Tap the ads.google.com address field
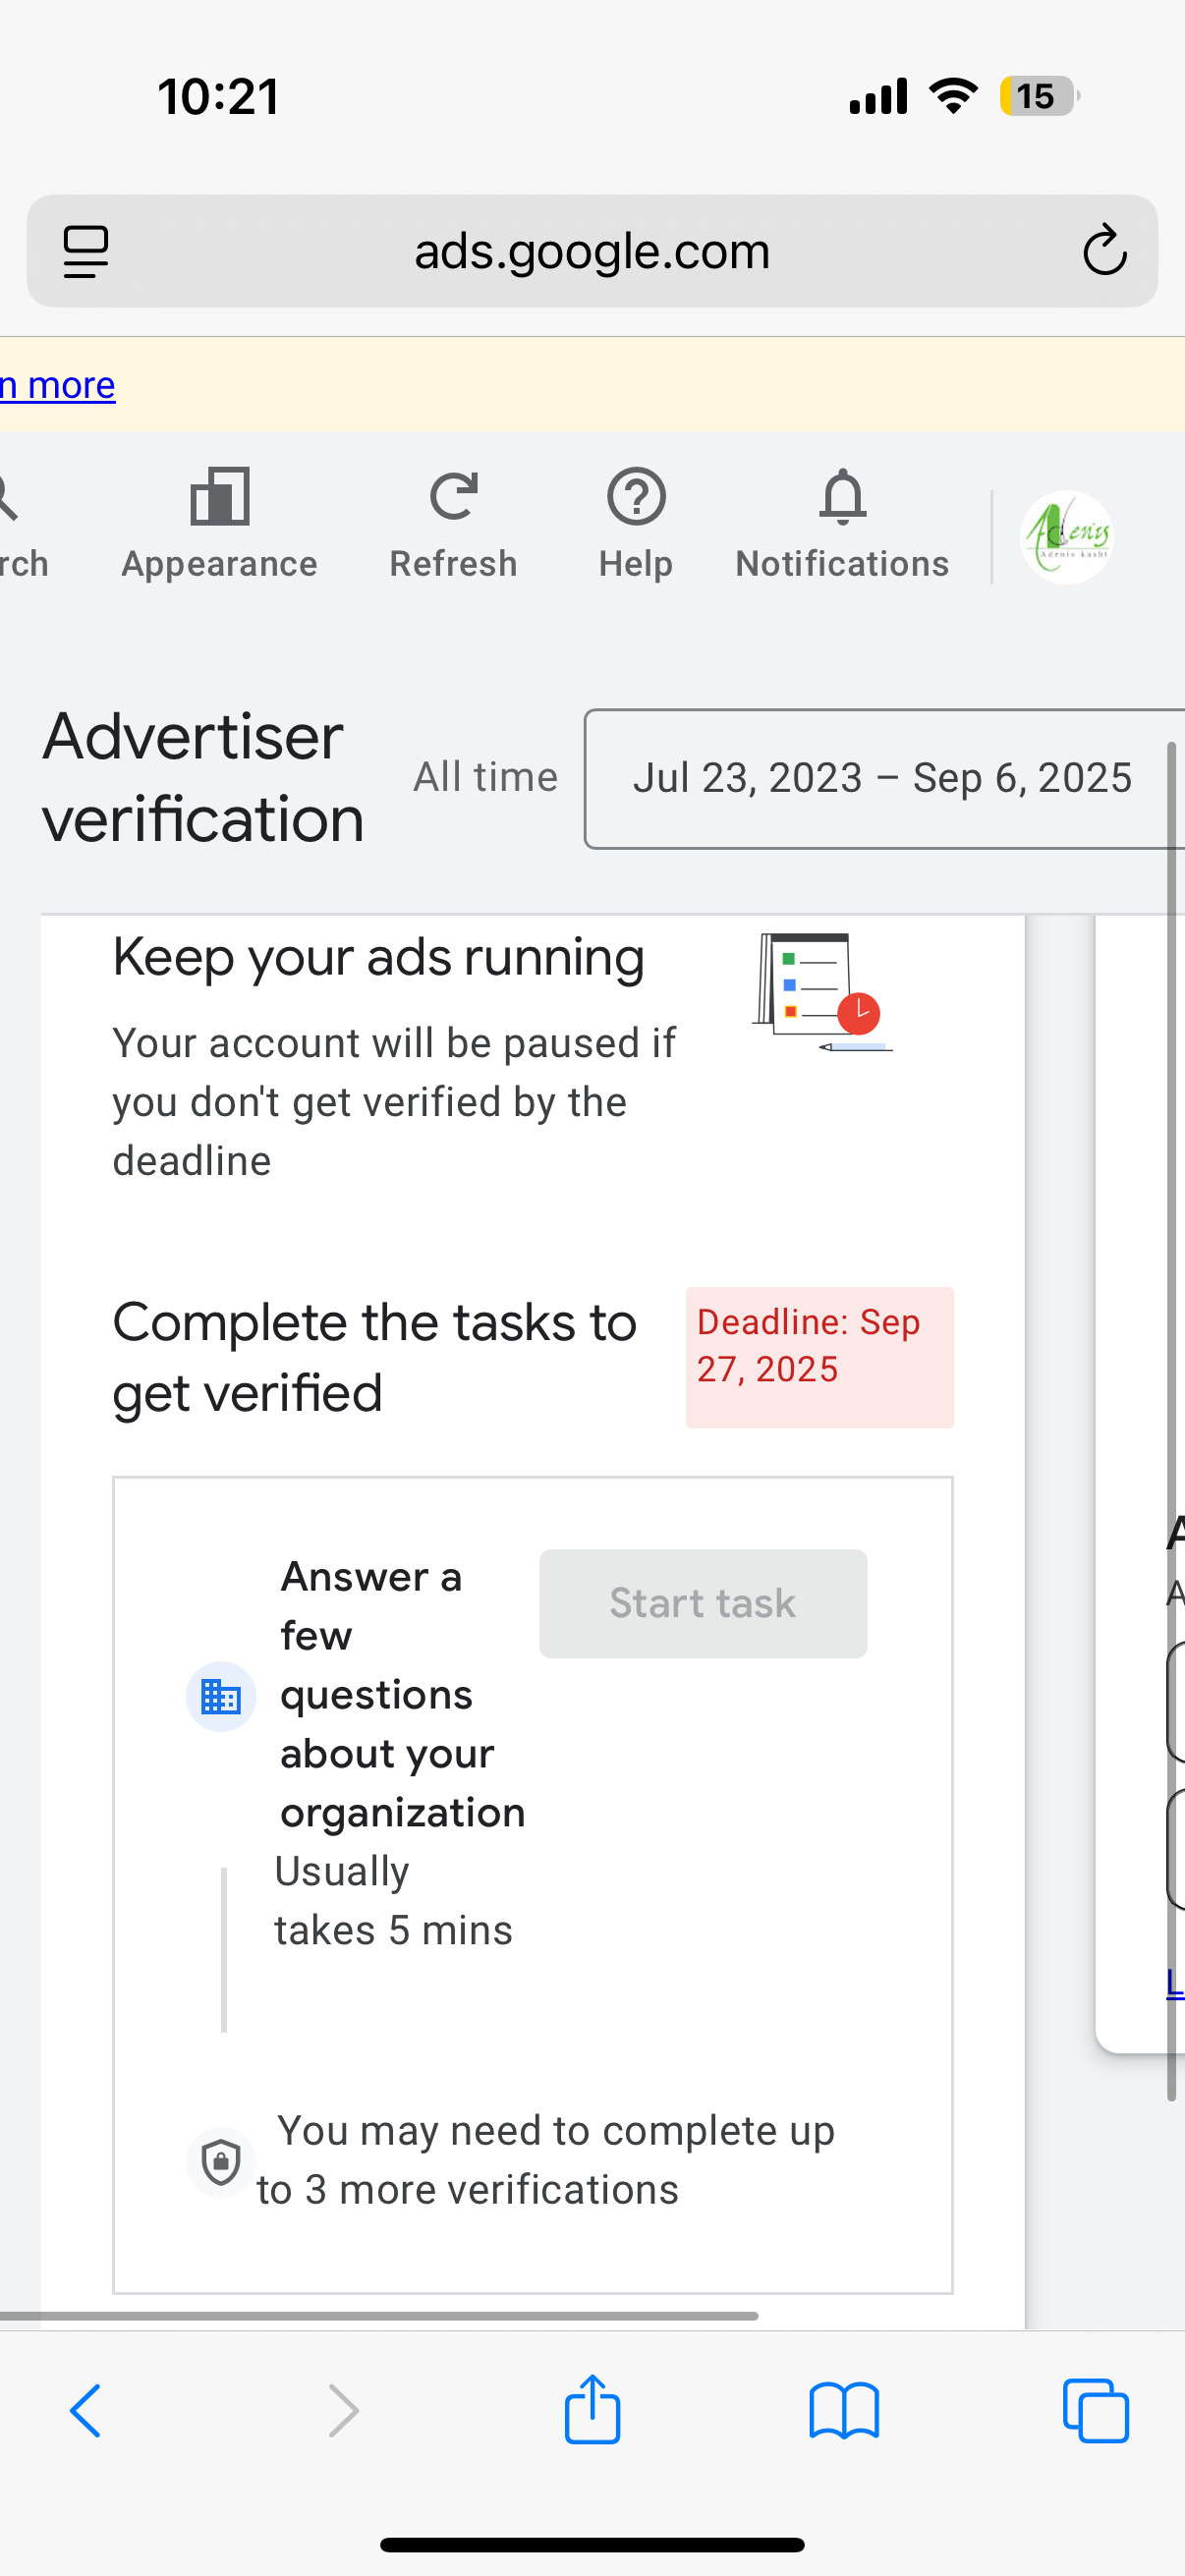 tap(592, 251)
